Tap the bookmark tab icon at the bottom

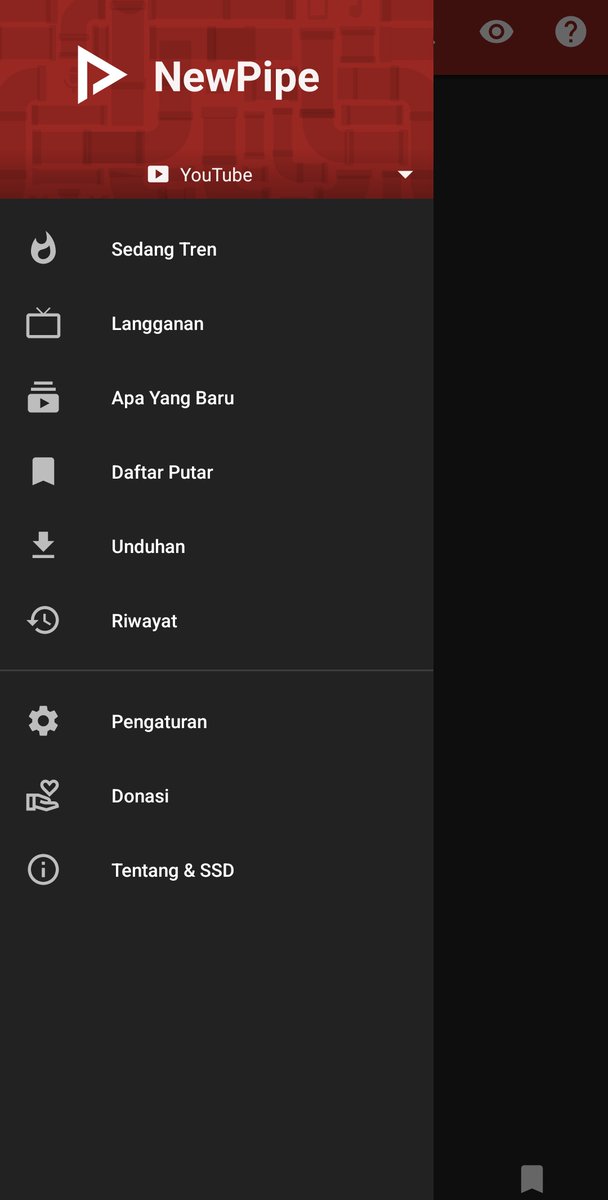pyautogui.click(x=532, y=1179)
